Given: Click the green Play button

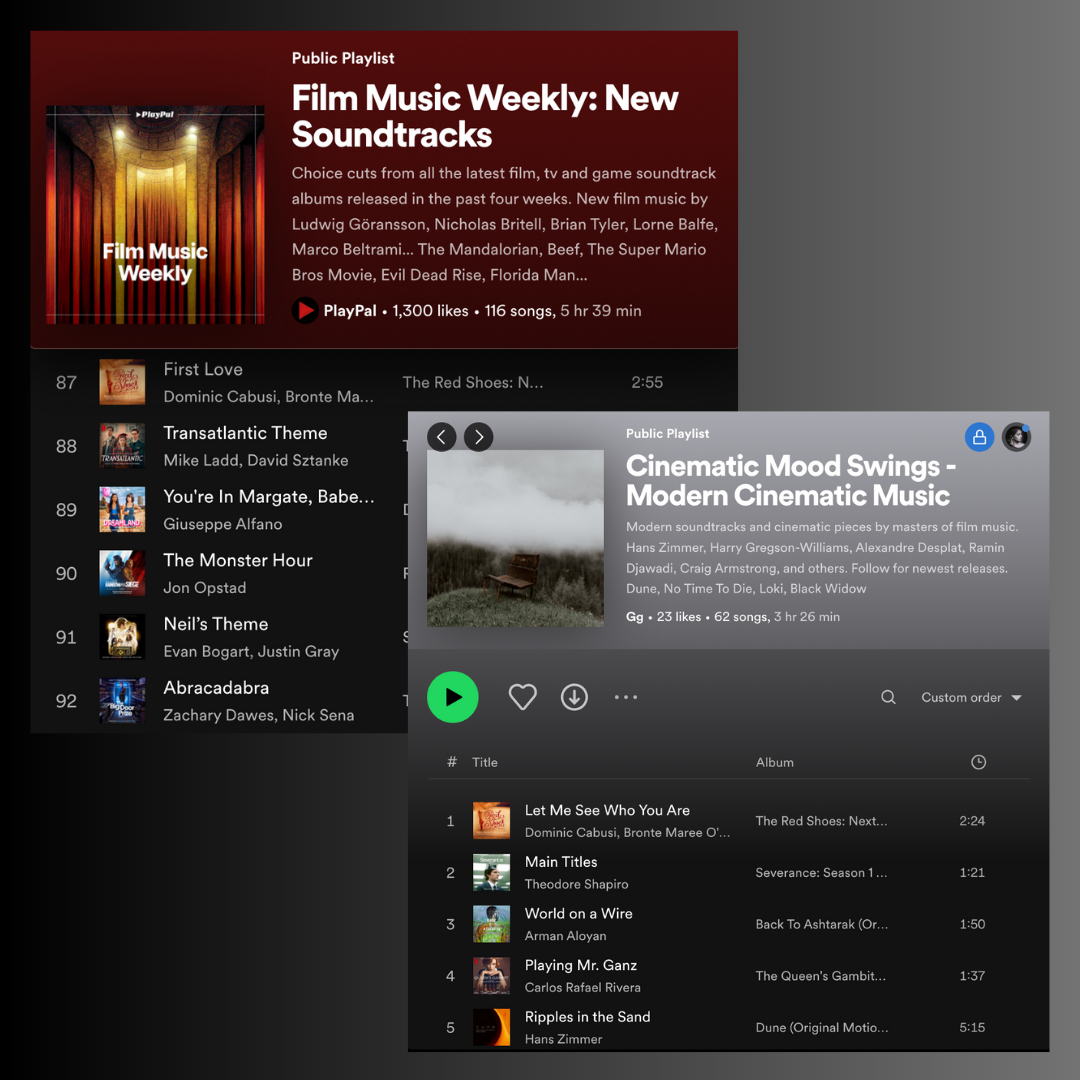Looking at the screenshot, I should click(x=453, y=697).
